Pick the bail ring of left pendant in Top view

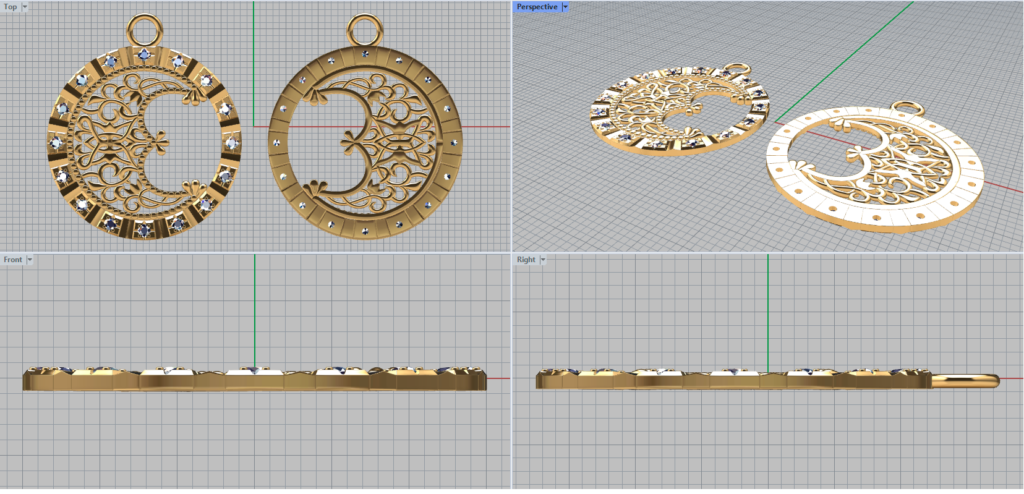tap(142, 30)
